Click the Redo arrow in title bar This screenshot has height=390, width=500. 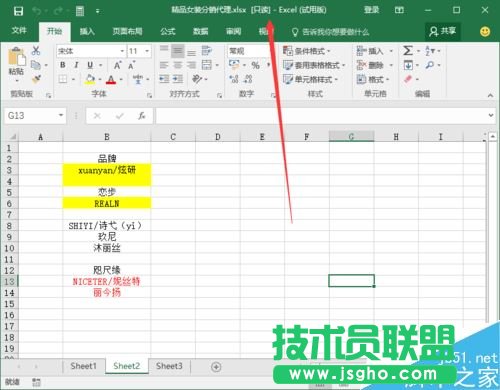58,12
